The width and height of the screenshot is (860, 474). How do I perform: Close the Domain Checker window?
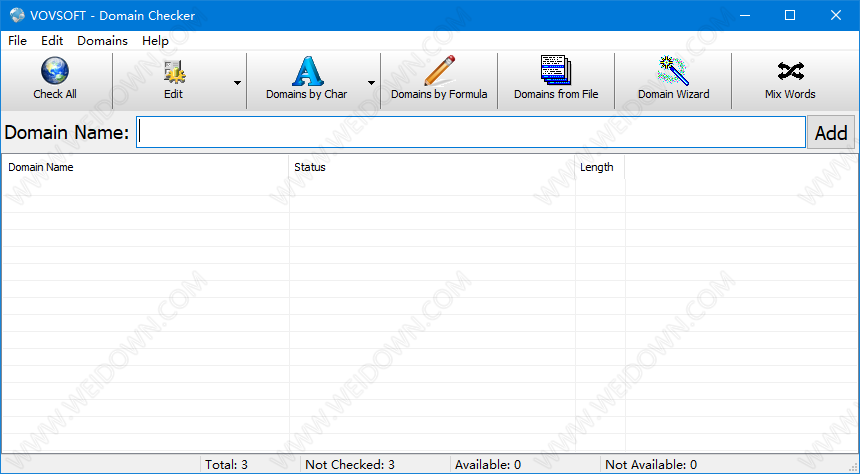coord(836,15)
